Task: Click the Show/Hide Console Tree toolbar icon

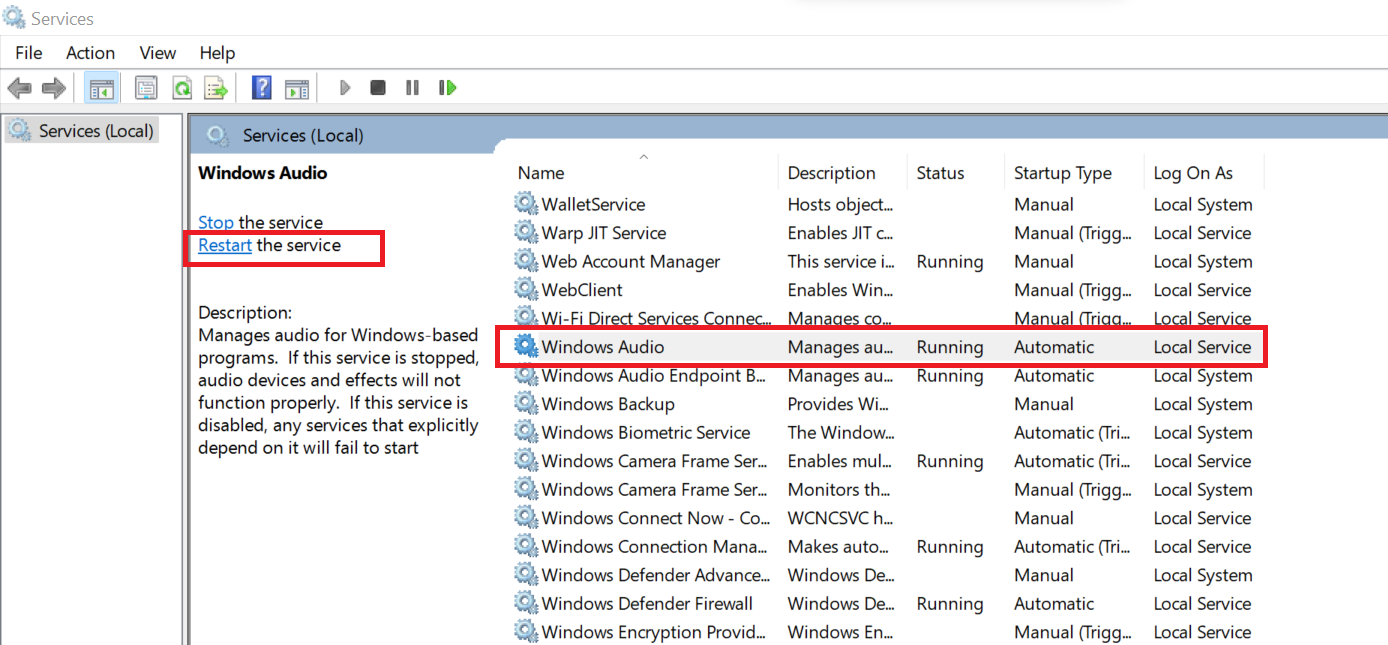Action: (x=100, y=88)
